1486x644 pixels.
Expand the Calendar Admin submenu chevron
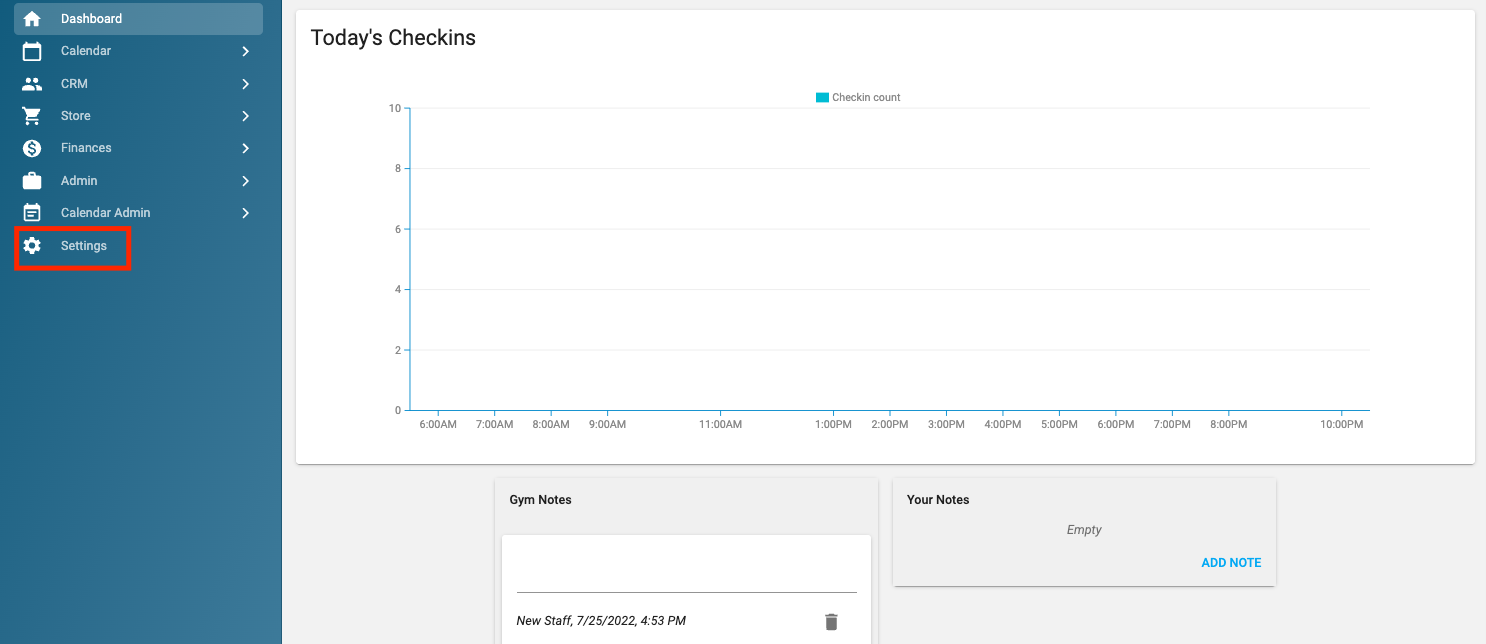click(x=245, y=213)
